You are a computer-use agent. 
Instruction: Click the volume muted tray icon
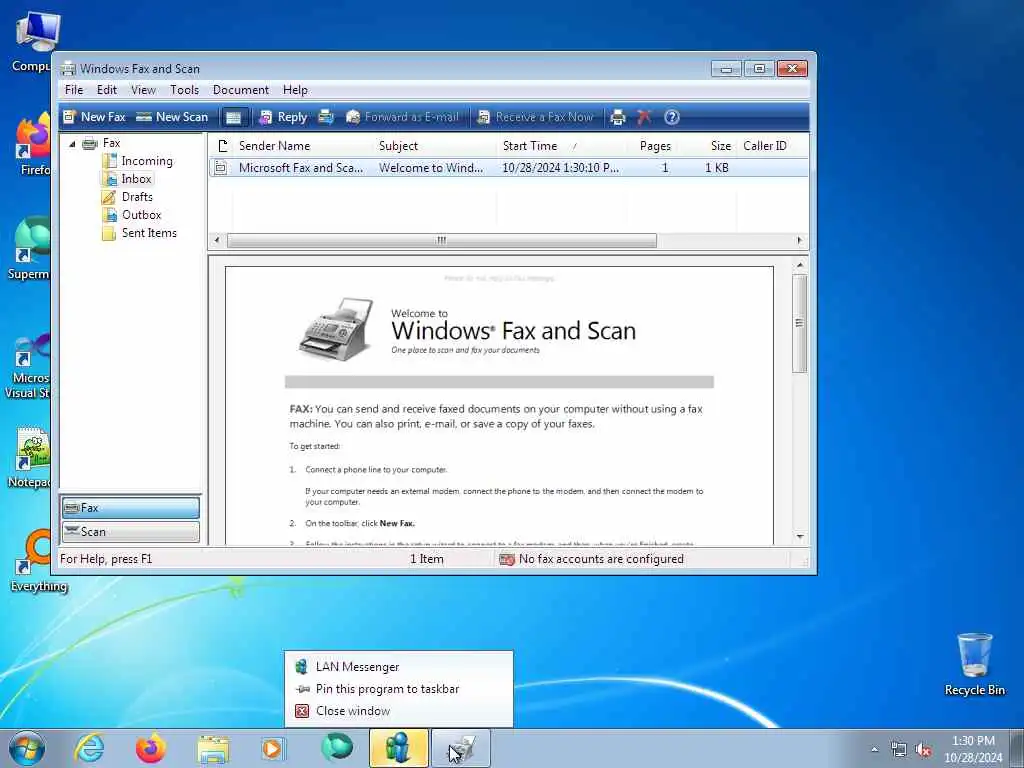(923, 750)
